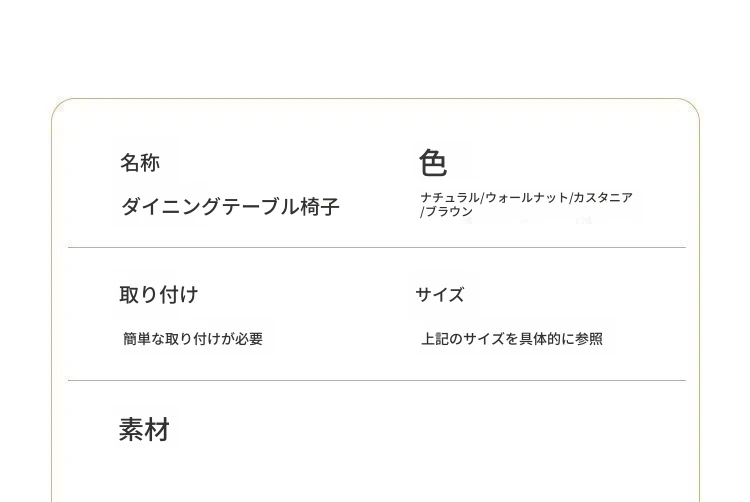Select the 簡単な取り付けが必要 description text
Image resolution: width=750 pixels, height=502 pixels.
[x=193, y=339]
